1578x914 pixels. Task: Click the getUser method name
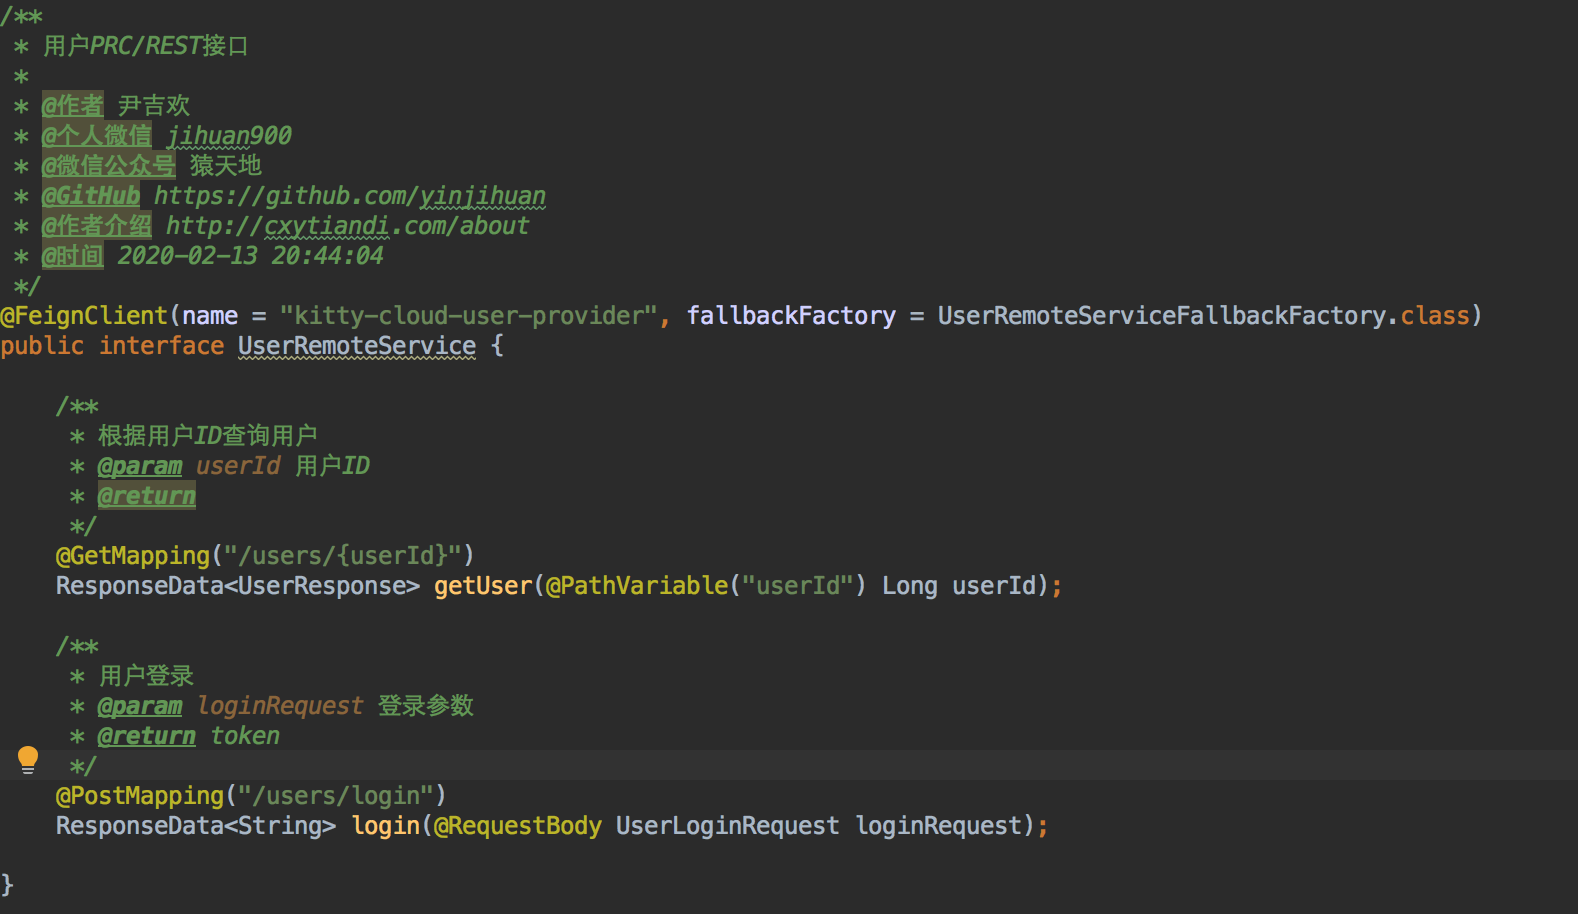pyautogui.click(x=483, y=586)
